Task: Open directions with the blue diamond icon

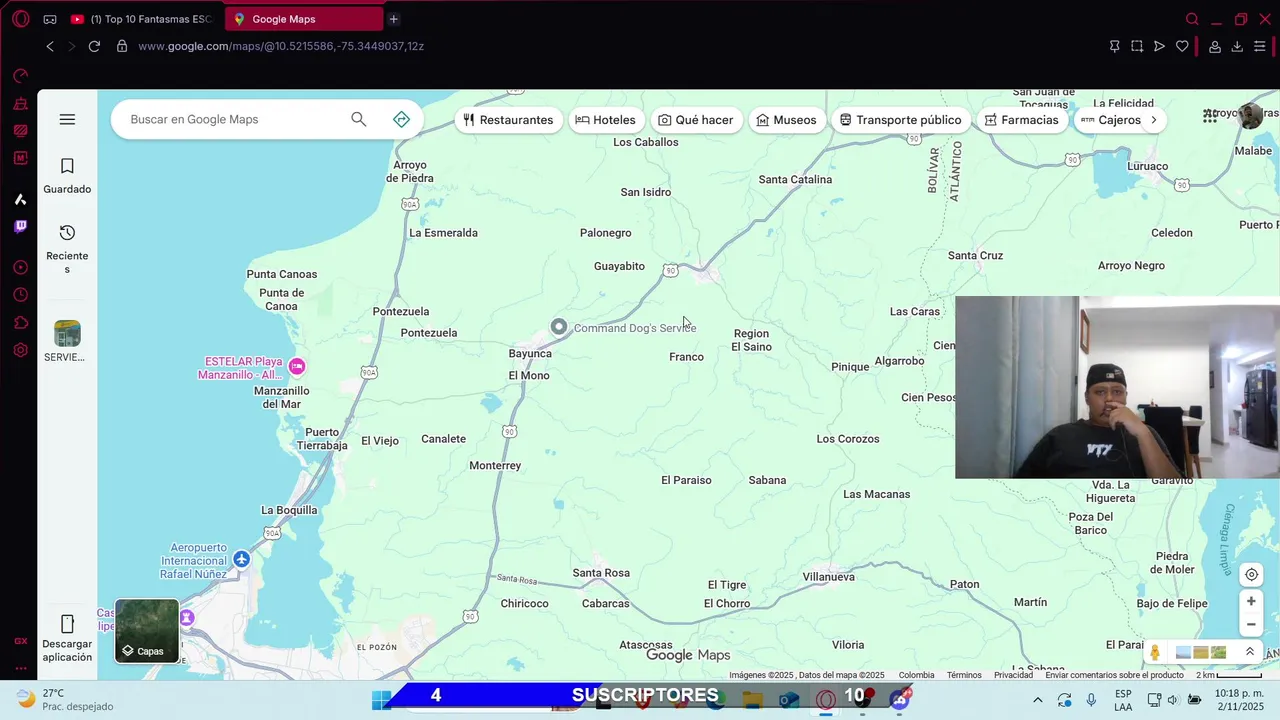Action: click(401, 119)
